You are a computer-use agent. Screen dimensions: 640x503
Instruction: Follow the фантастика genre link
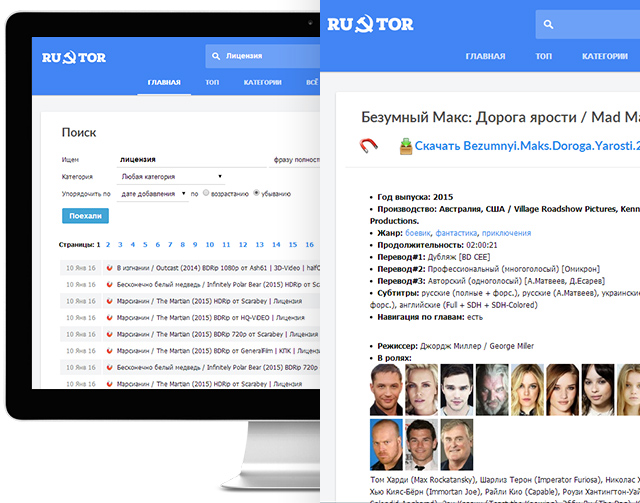click(456, 233)
